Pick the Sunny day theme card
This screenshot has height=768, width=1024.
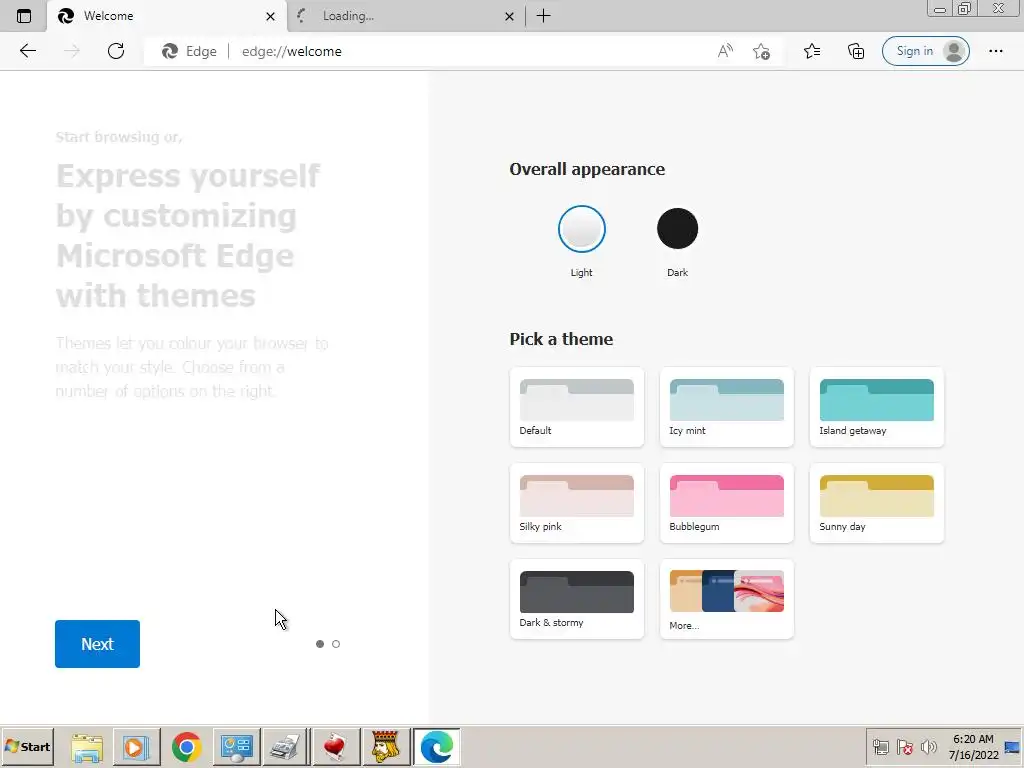coord(876,503)
